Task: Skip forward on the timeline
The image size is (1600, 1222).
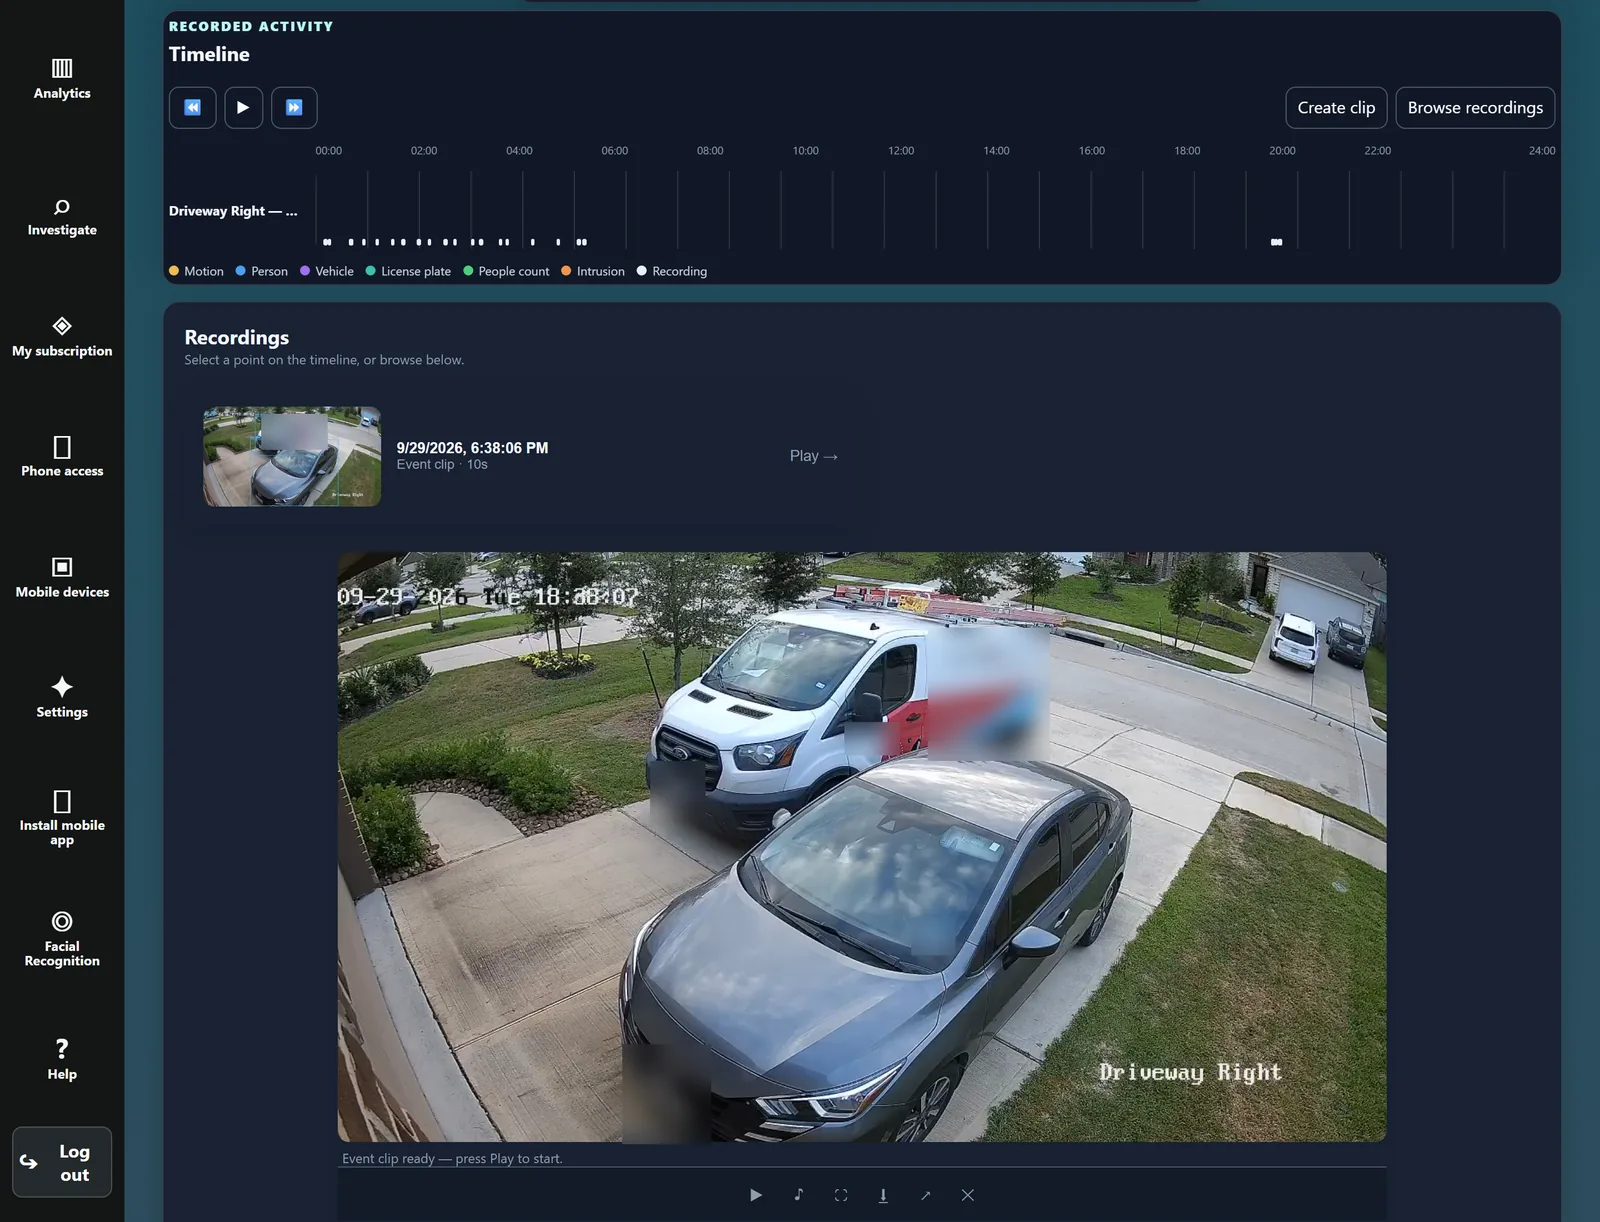Action: 294,108
